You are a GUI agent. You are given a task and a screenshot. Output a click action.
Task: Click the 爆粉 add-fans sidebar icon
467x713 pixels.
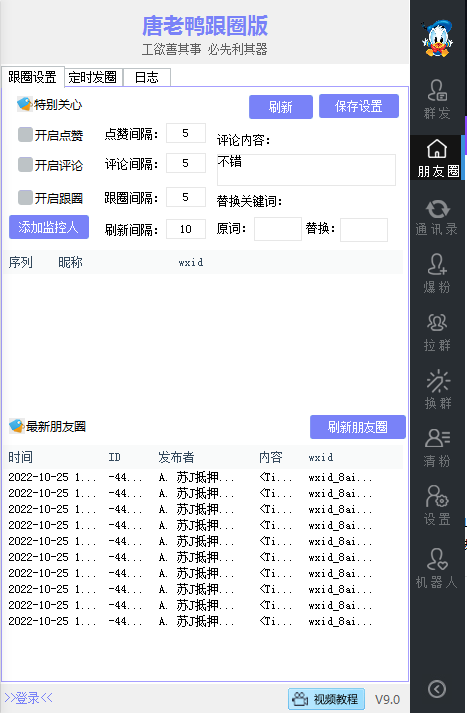[x=437, y=273]
